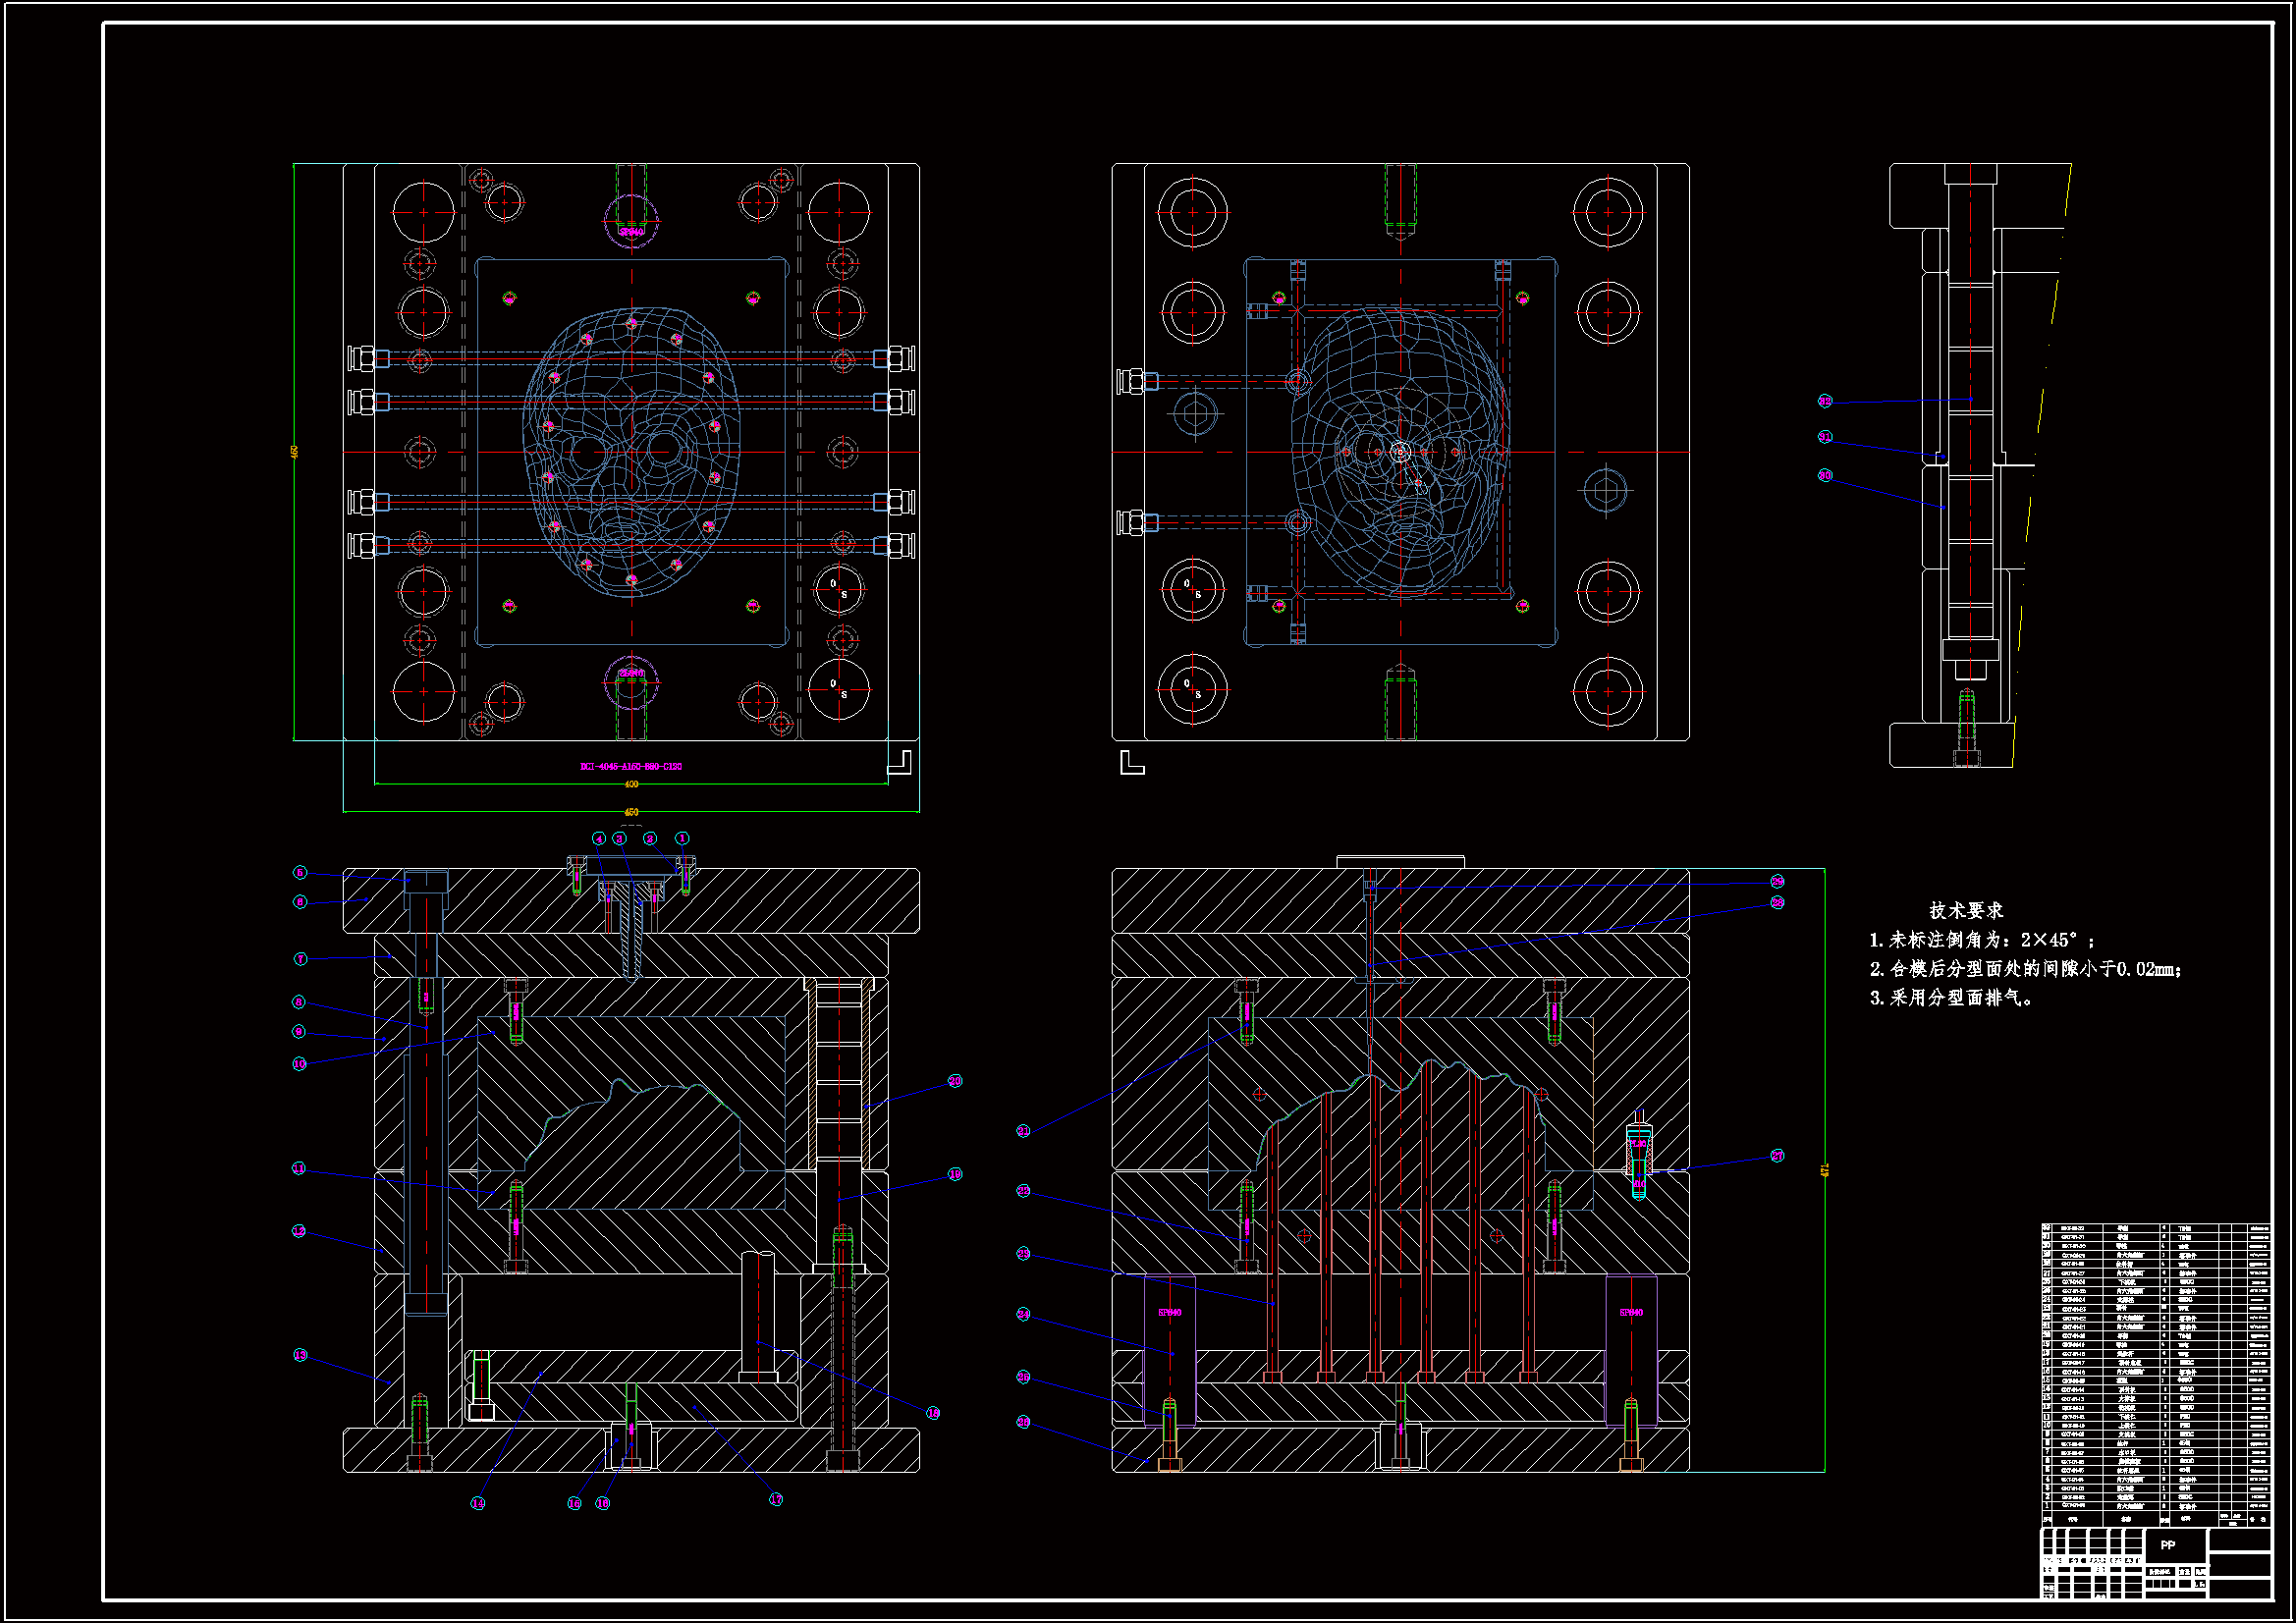Click the PP material cell in title block

[x=2168, y=1545]
